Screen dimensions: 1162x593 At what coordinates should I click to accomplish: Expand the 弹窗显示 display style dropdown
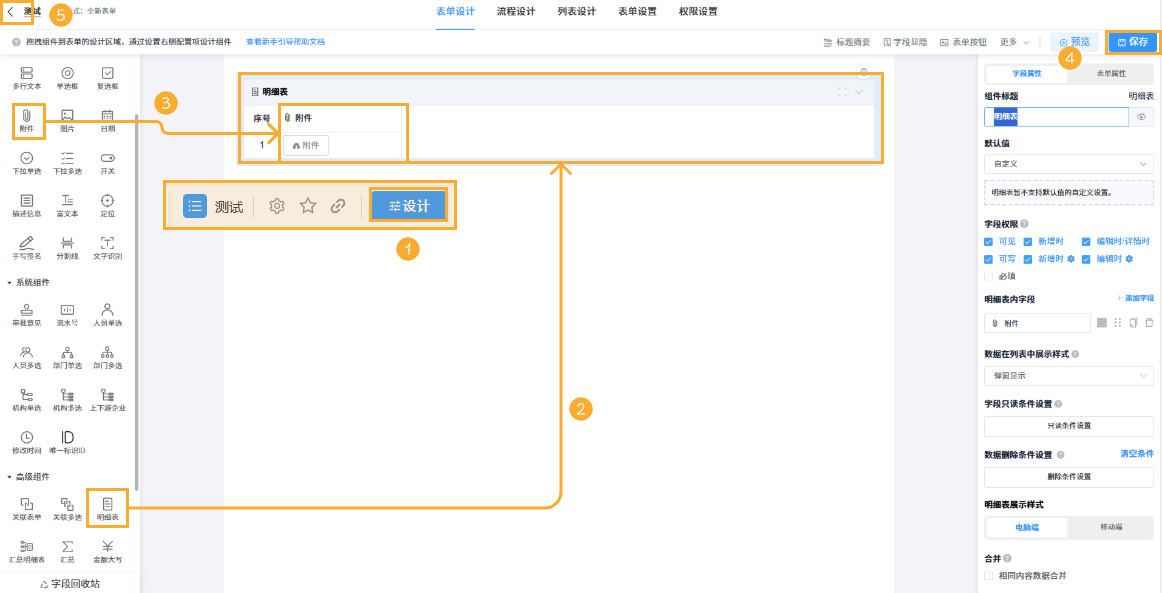pos(1068,376)
